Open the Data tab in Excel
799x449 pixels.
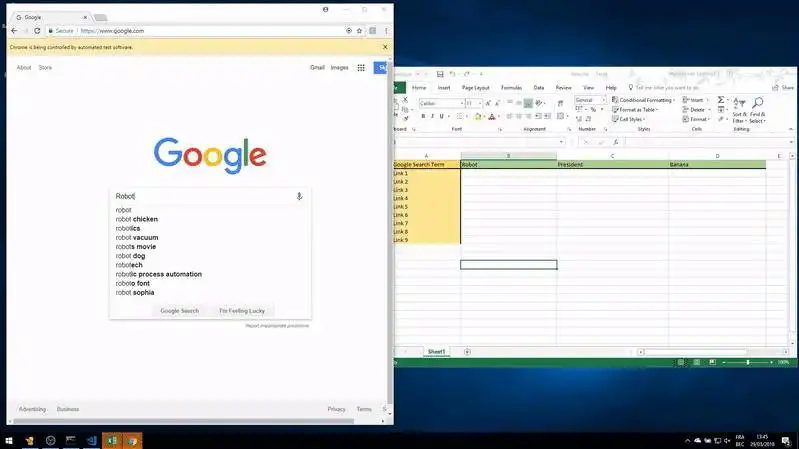coord(539,88)
